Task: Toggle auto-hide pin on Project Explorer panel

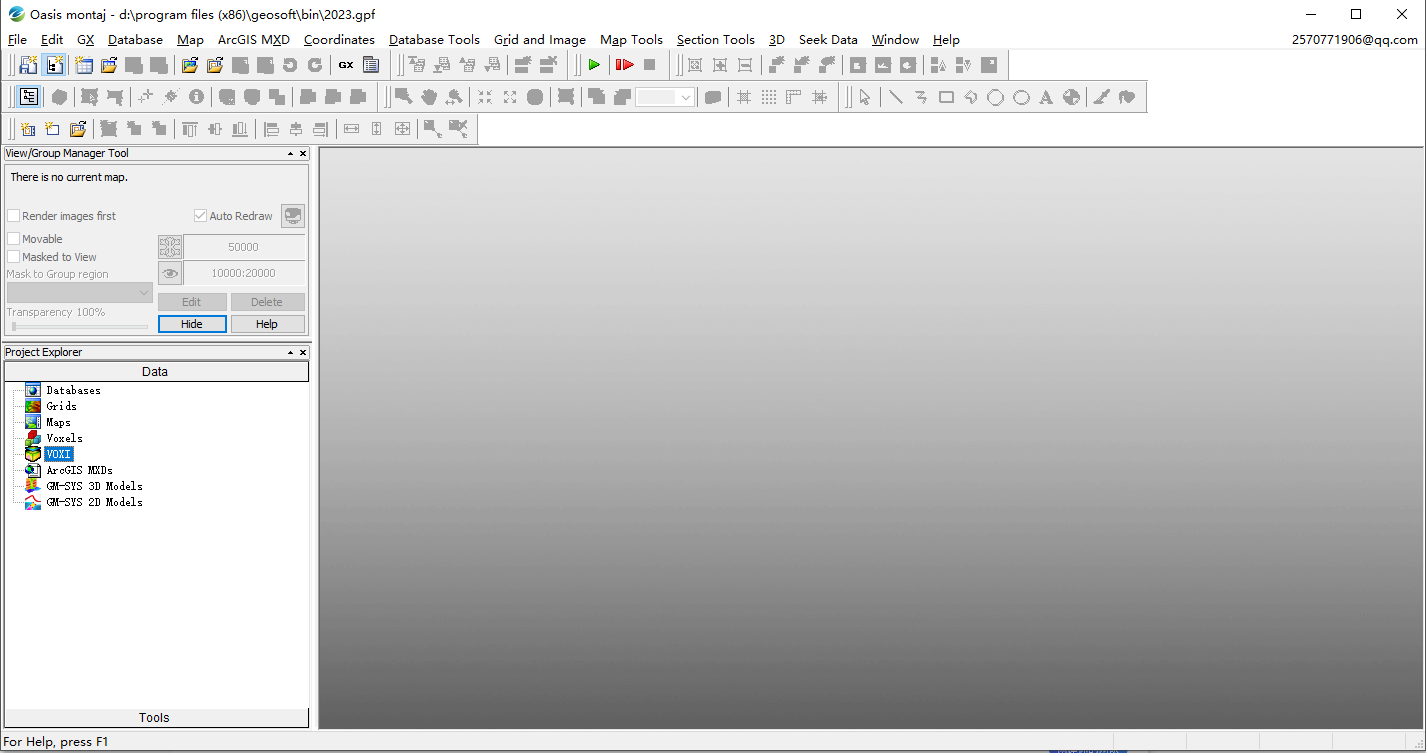Action: [291, 353]
